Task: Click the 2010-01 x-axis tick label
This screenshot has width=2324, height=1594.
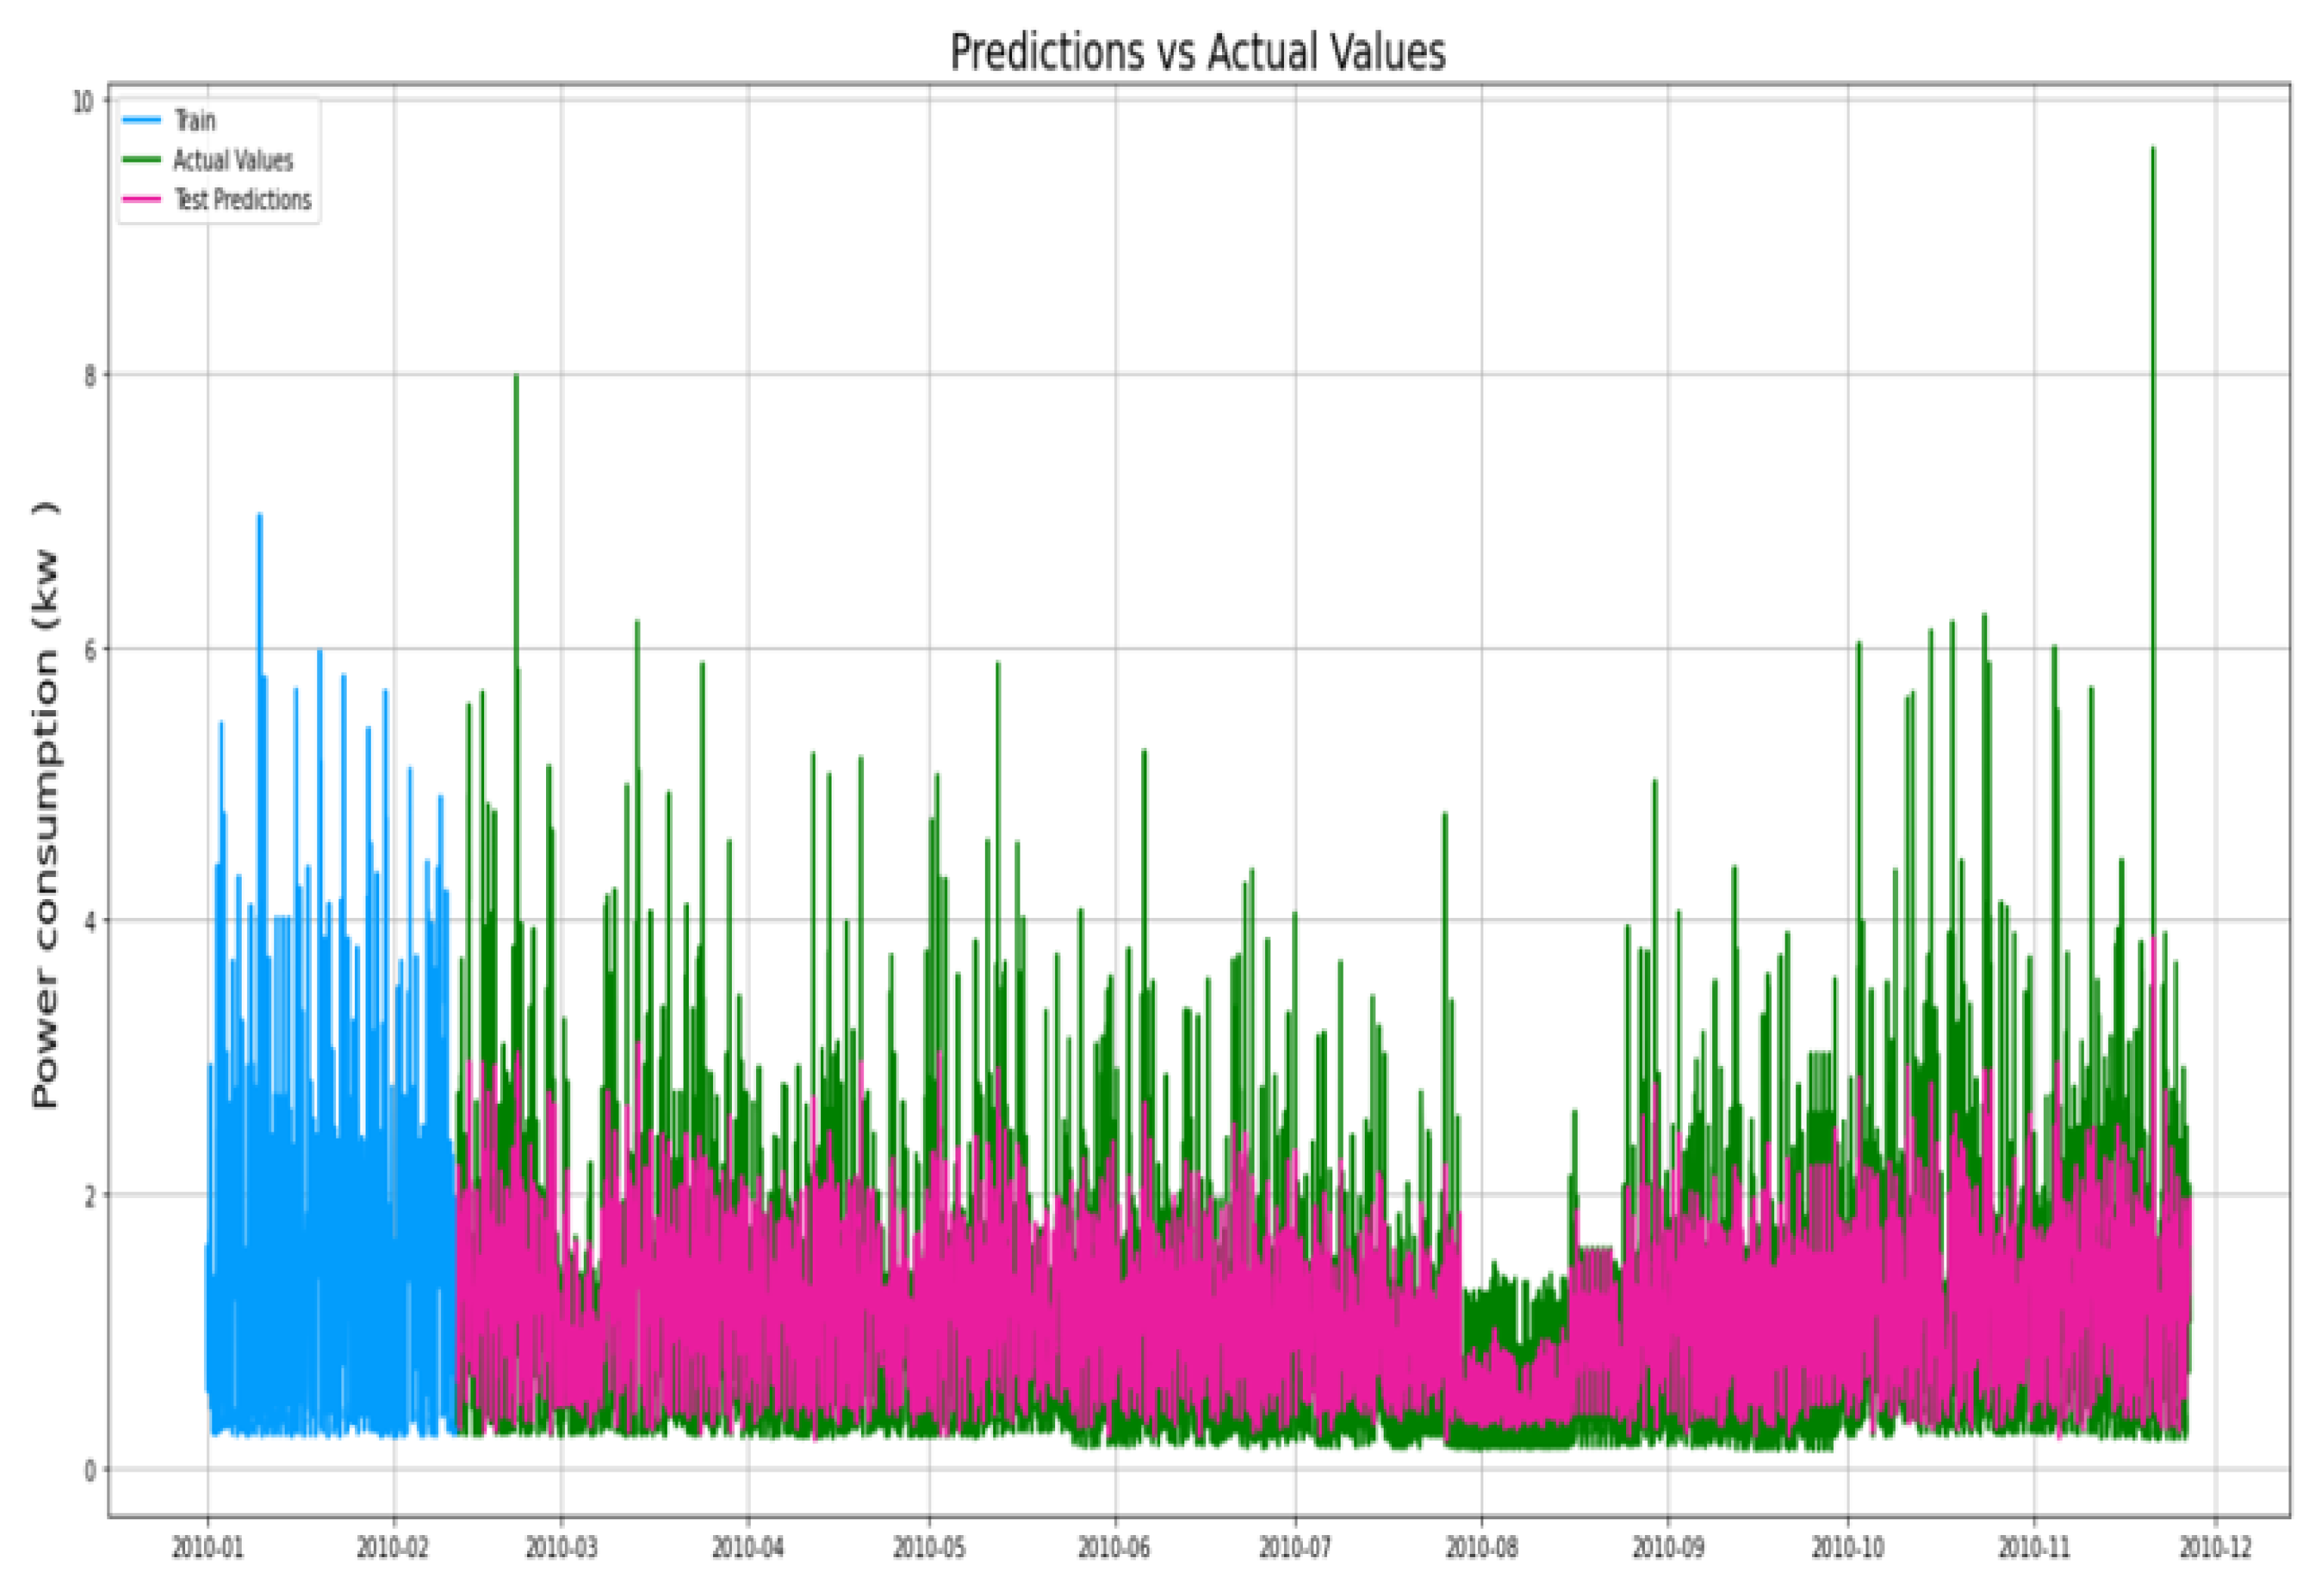Action: [x=208, y=1548]
